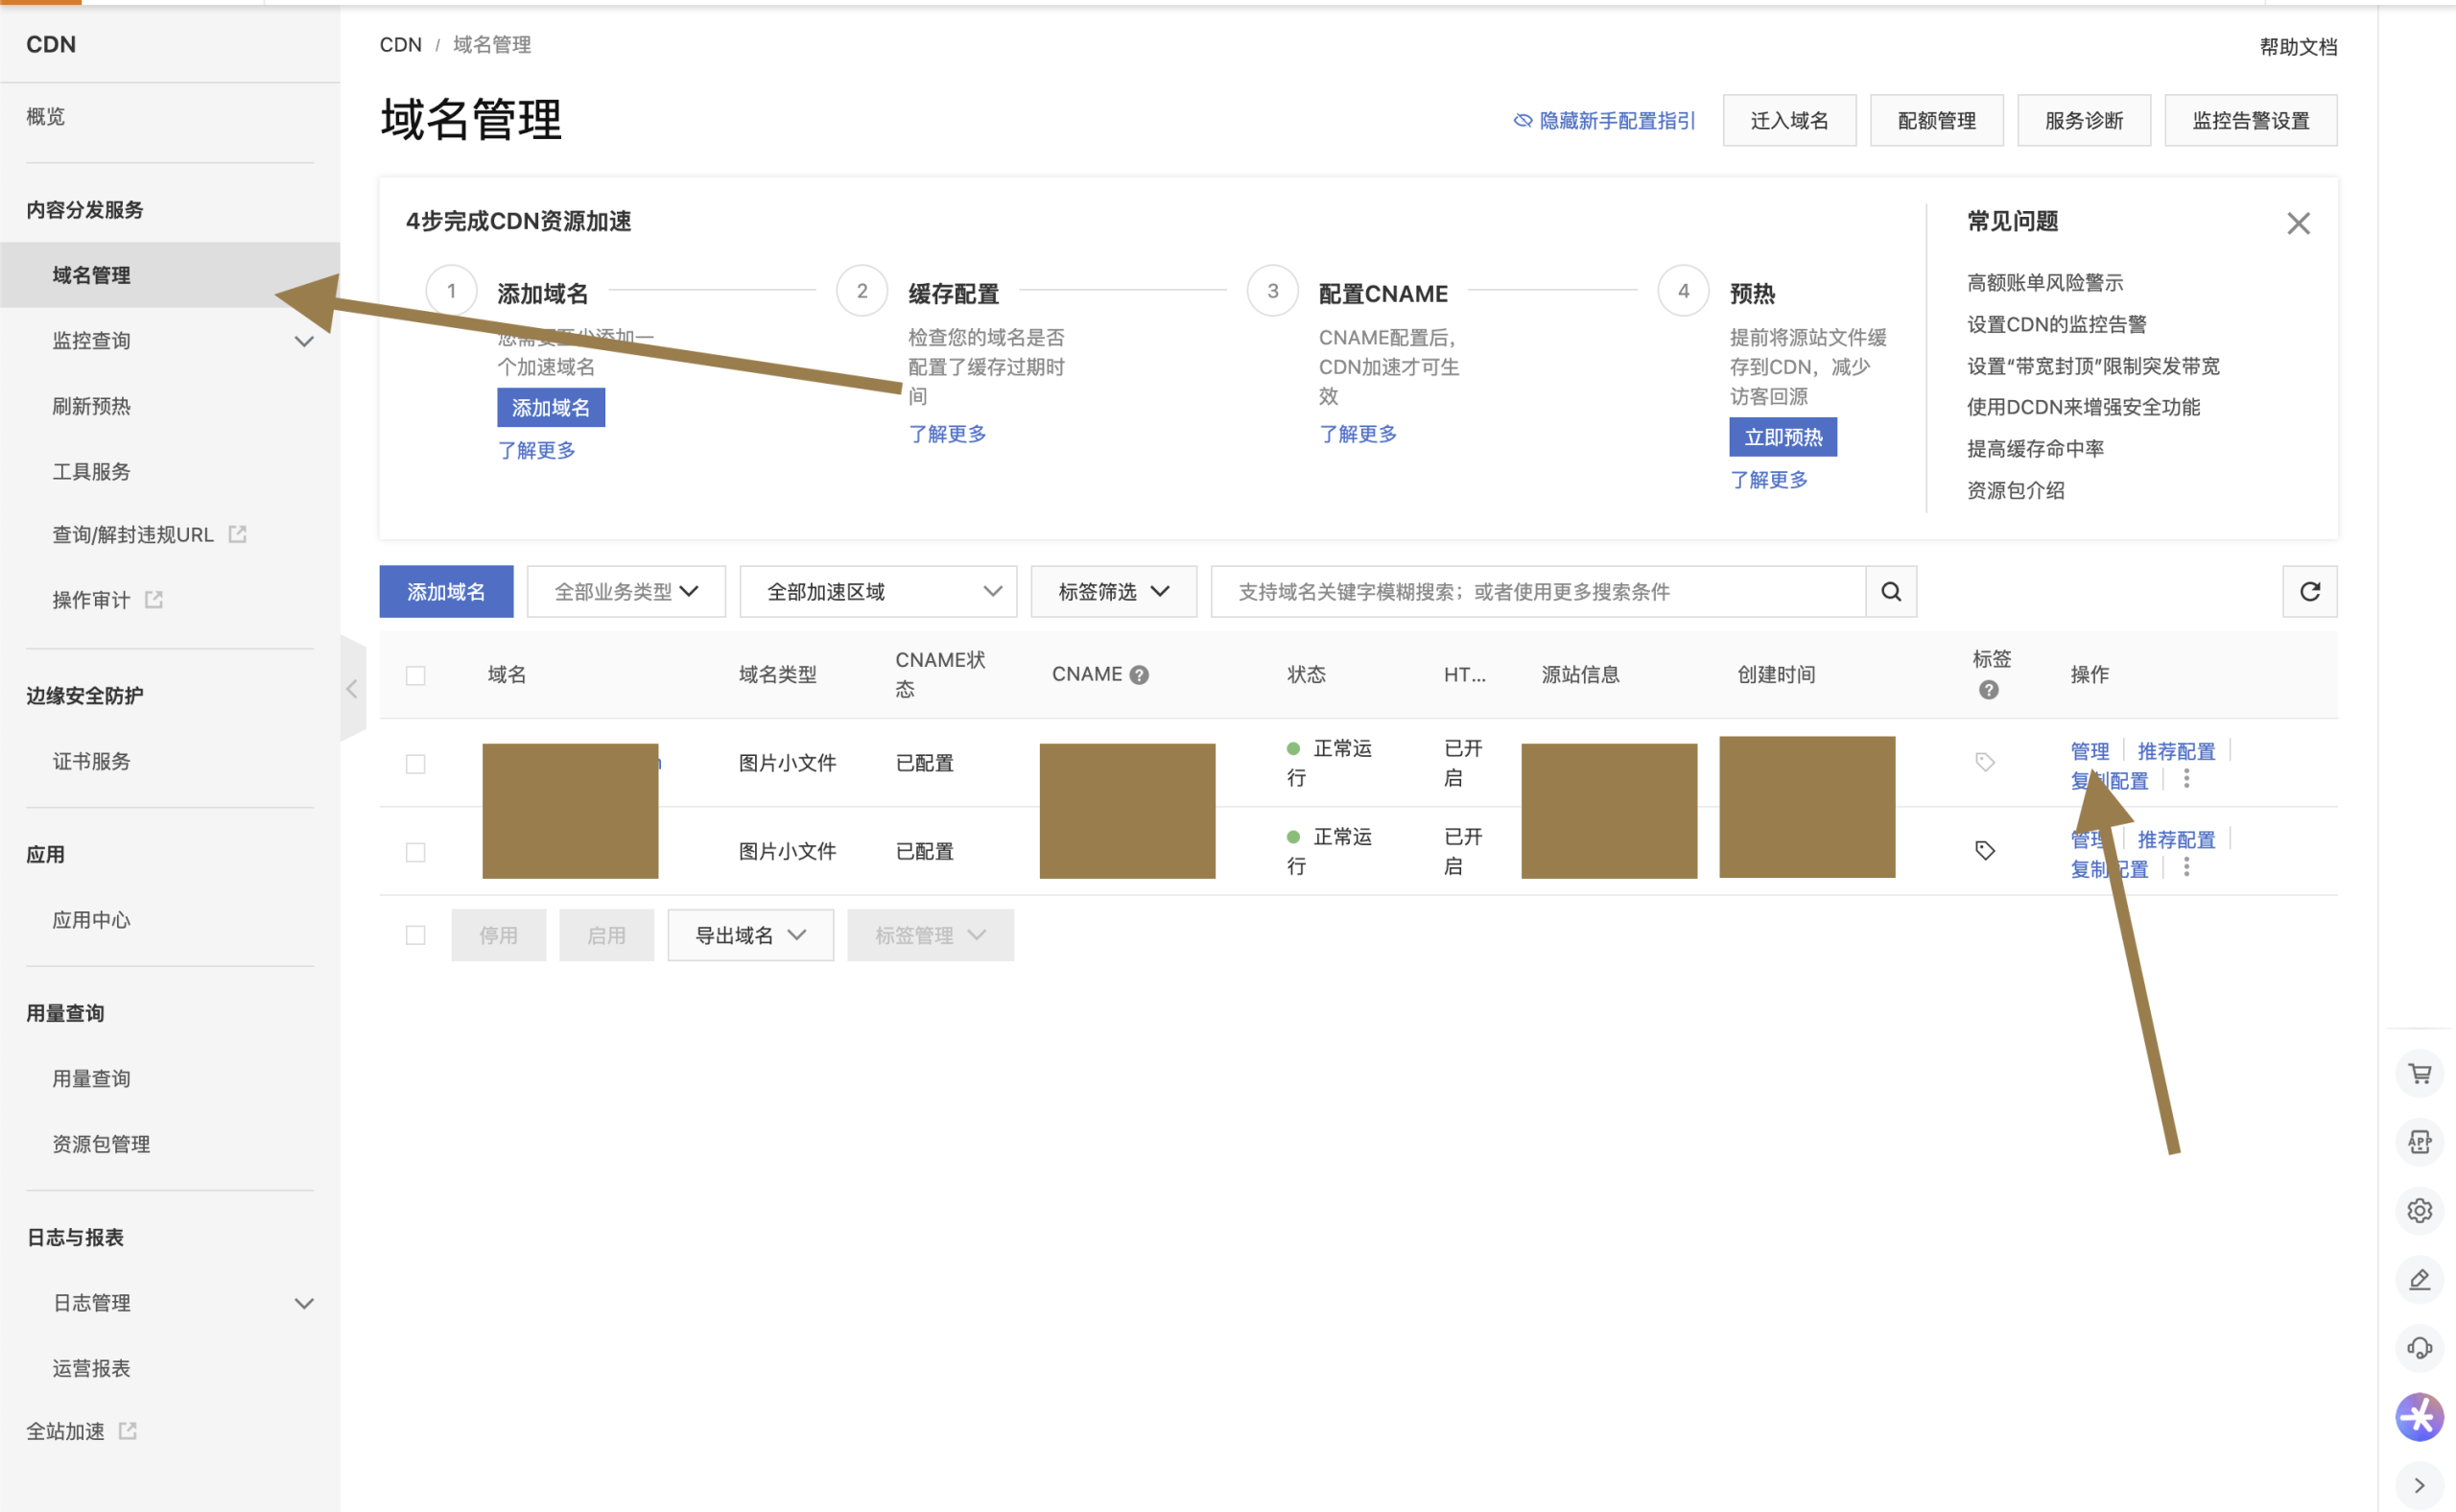Open FAQ 资源包介绍
This screenshot has height=1512, width=2456.
click(2015, 490)
